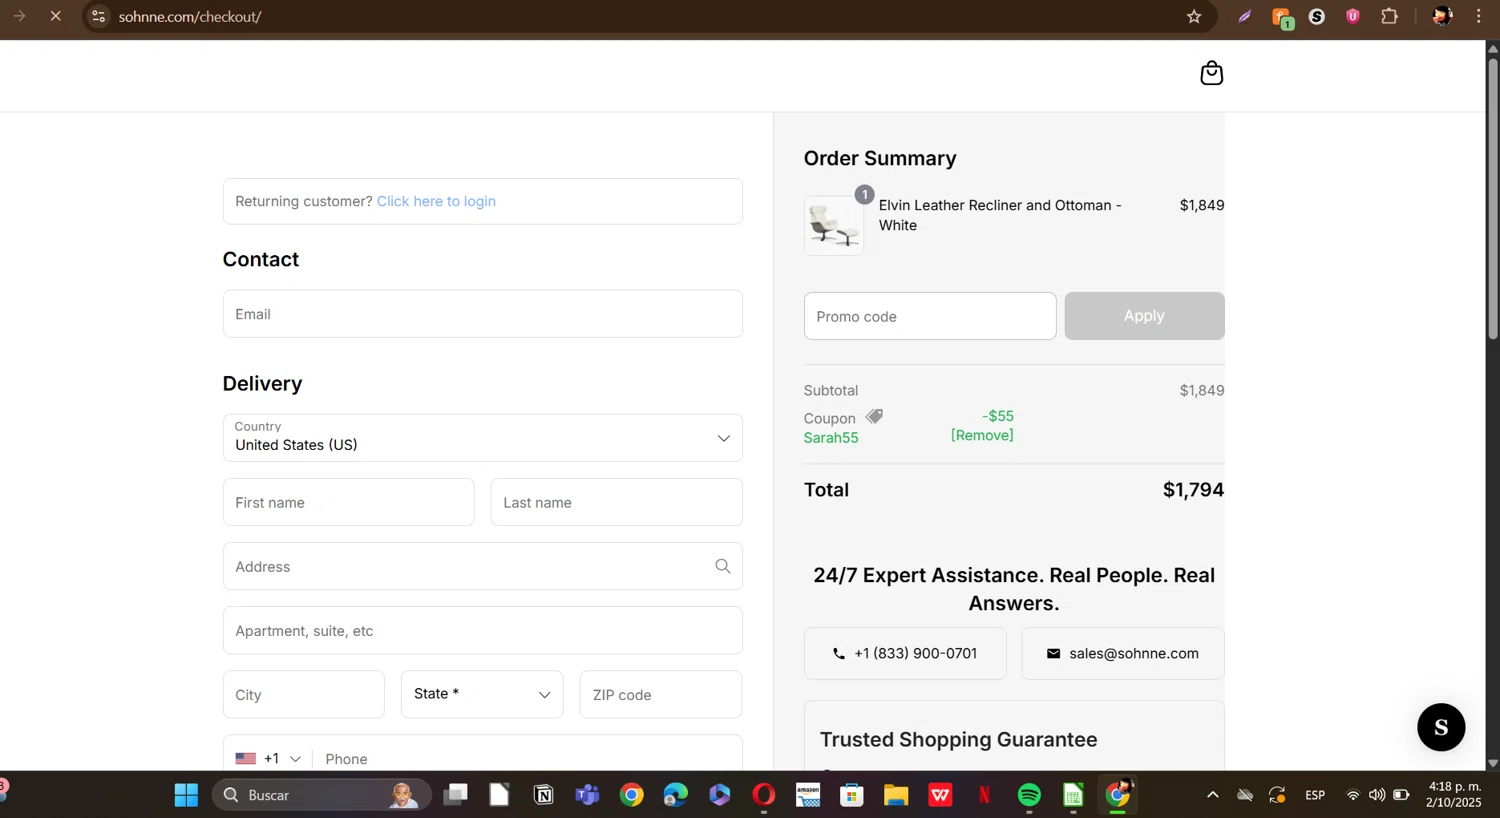Open the puzzle-piece Extensions menu
This screenshot has width=1500, height=818.
pyautogui.click(x=1389, y=16)
